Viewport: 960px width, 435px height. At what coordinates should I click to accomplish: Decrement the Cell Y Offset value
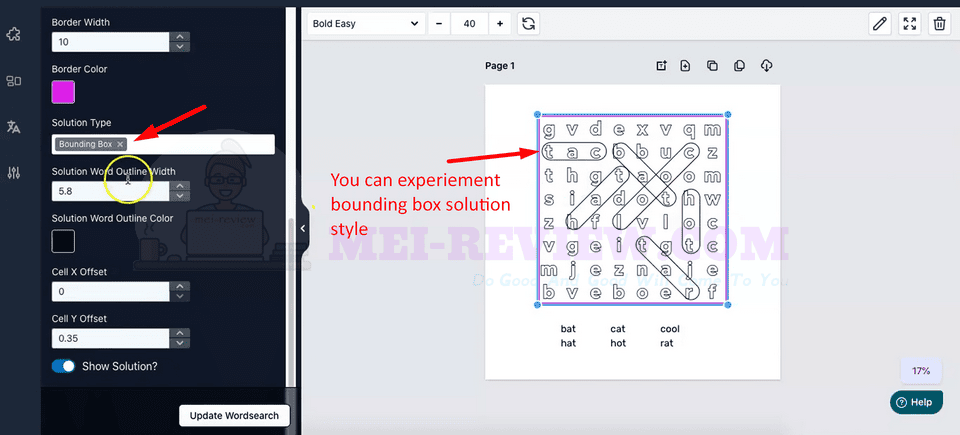(179, 343)
